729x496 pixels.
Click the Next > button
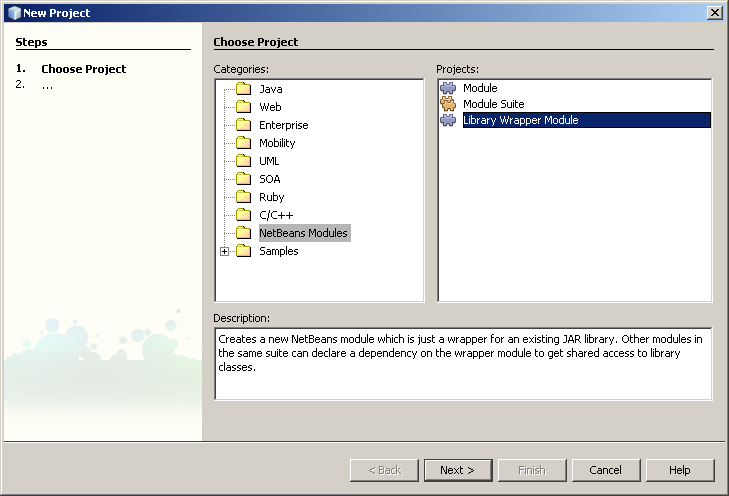coord(458,470)
